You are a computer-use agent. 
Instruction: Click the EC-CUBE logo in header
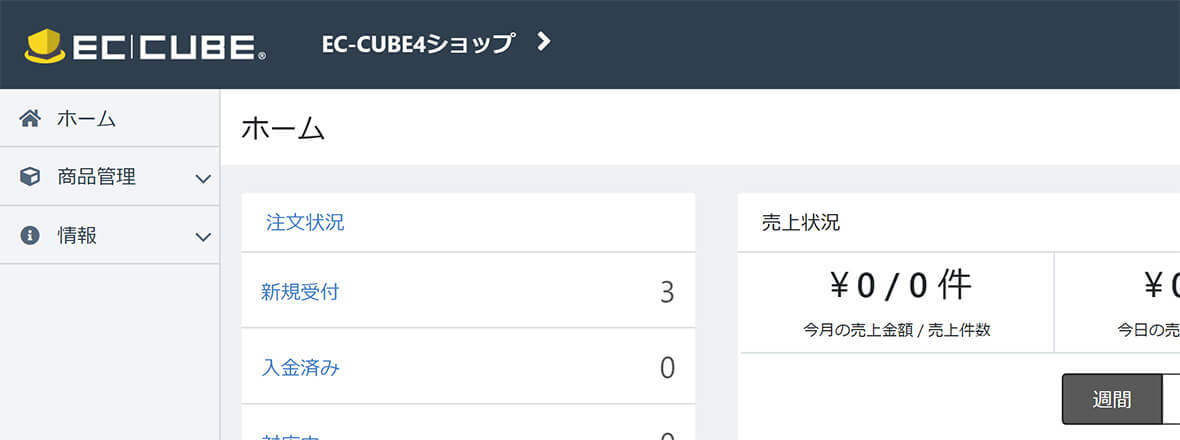[x=145, y=47]
